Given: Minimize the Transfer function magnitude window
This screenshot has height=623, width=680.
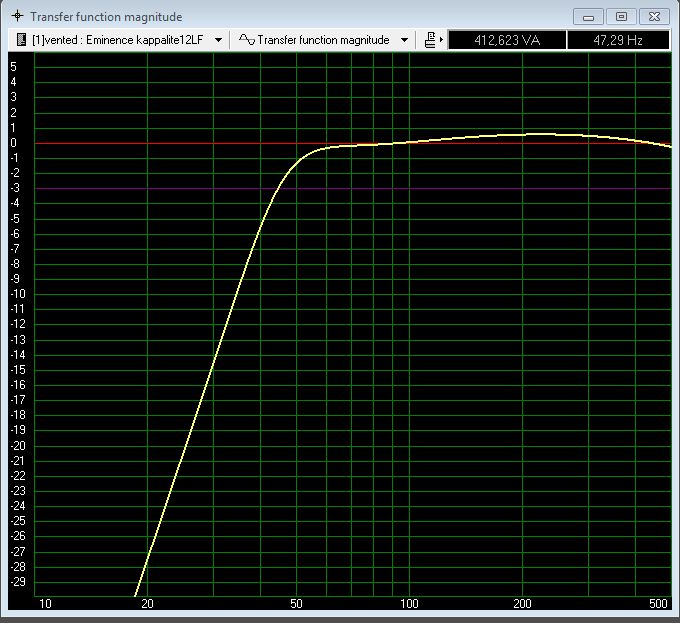Looking at the screenshot, I should 591,16.
